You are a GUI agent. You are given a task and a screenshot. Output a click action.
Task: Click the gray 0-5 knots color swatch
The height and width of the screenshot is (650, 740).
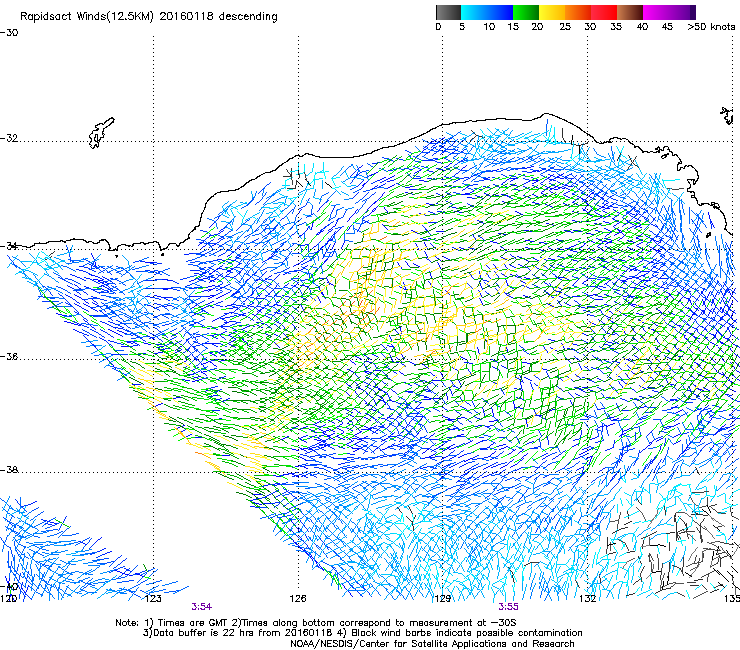tap(448, 12)
